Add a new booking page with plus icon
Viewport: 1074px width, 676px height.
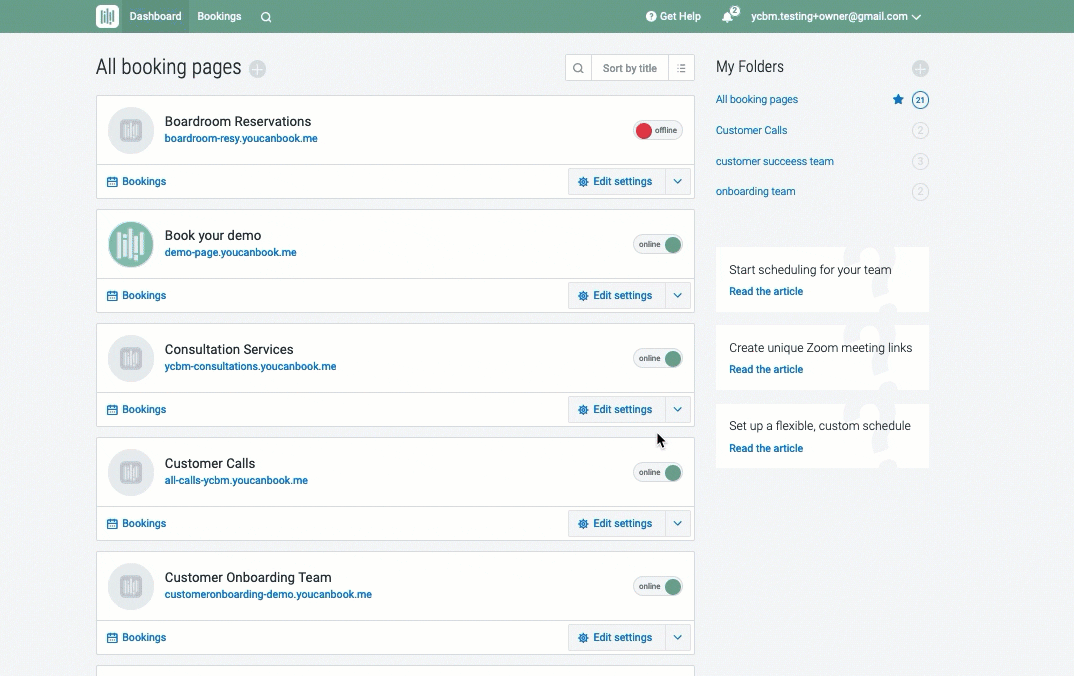(257, 68)
